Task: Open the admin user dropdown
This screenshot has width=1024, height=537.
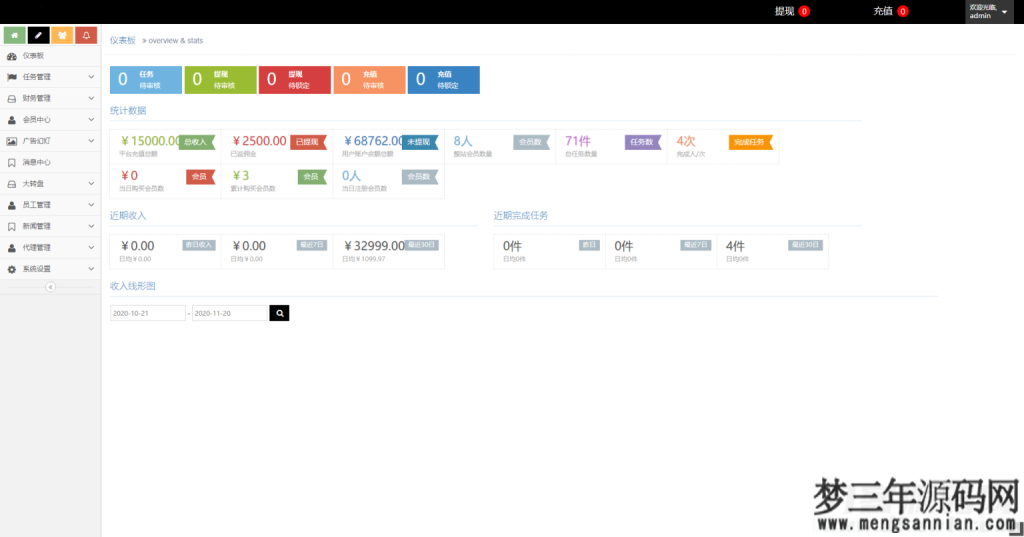Action: [989, 12]
